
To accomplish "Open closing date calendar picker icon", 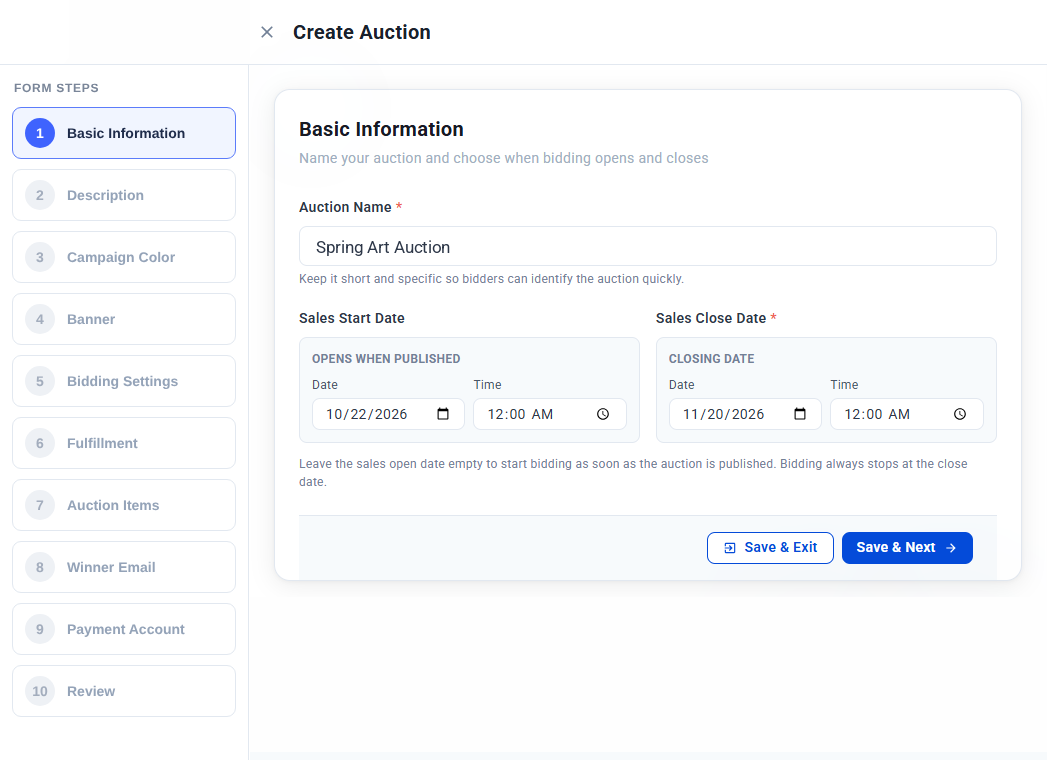I will point(800,414).
